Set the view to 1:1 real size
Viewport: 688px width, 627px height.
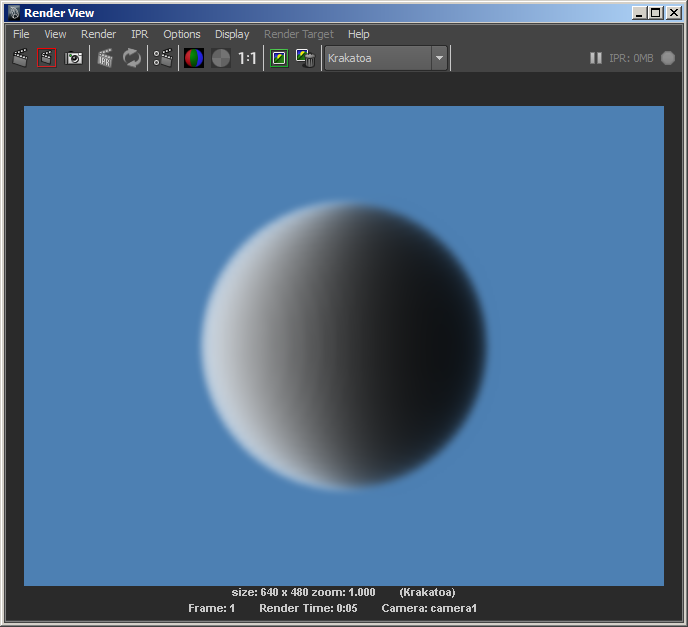pos(247,58)
